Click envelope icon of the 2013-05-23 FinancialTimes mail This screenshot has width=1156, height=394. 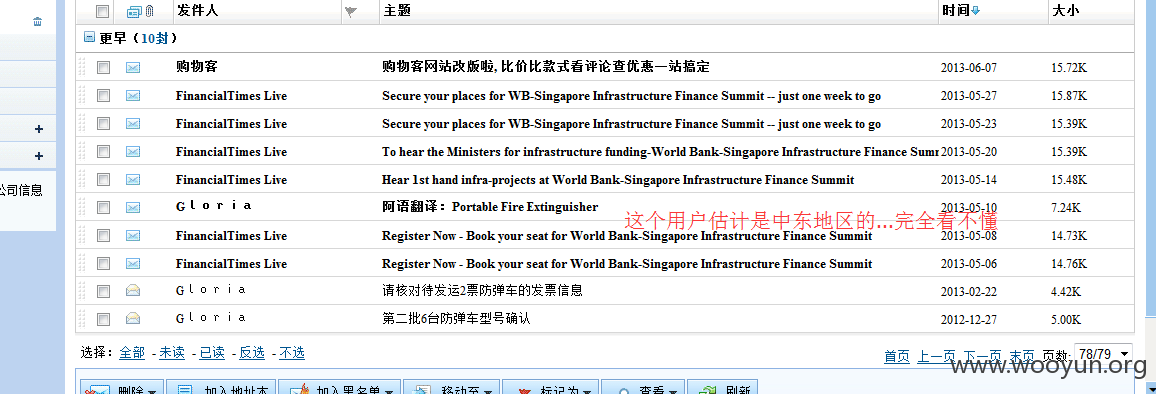(133, 123)
